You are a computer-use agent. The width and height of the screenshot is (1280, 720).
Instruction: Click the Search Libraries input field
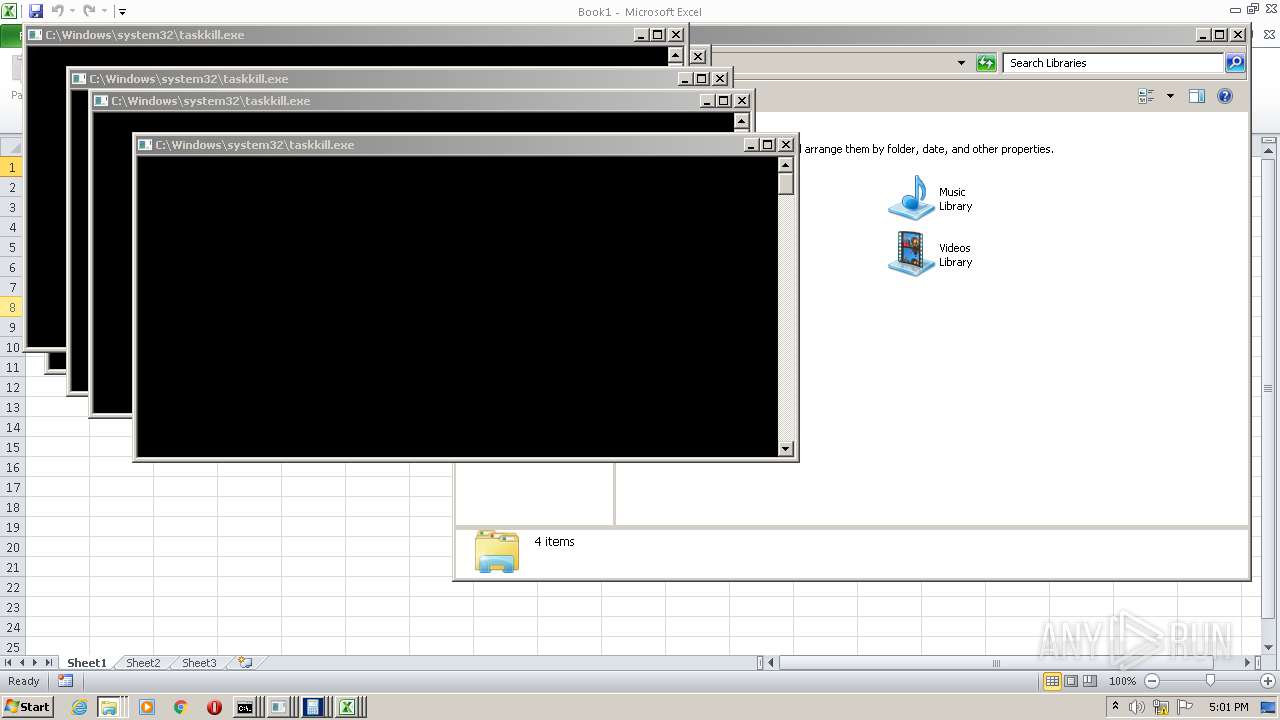point(1113,63)
